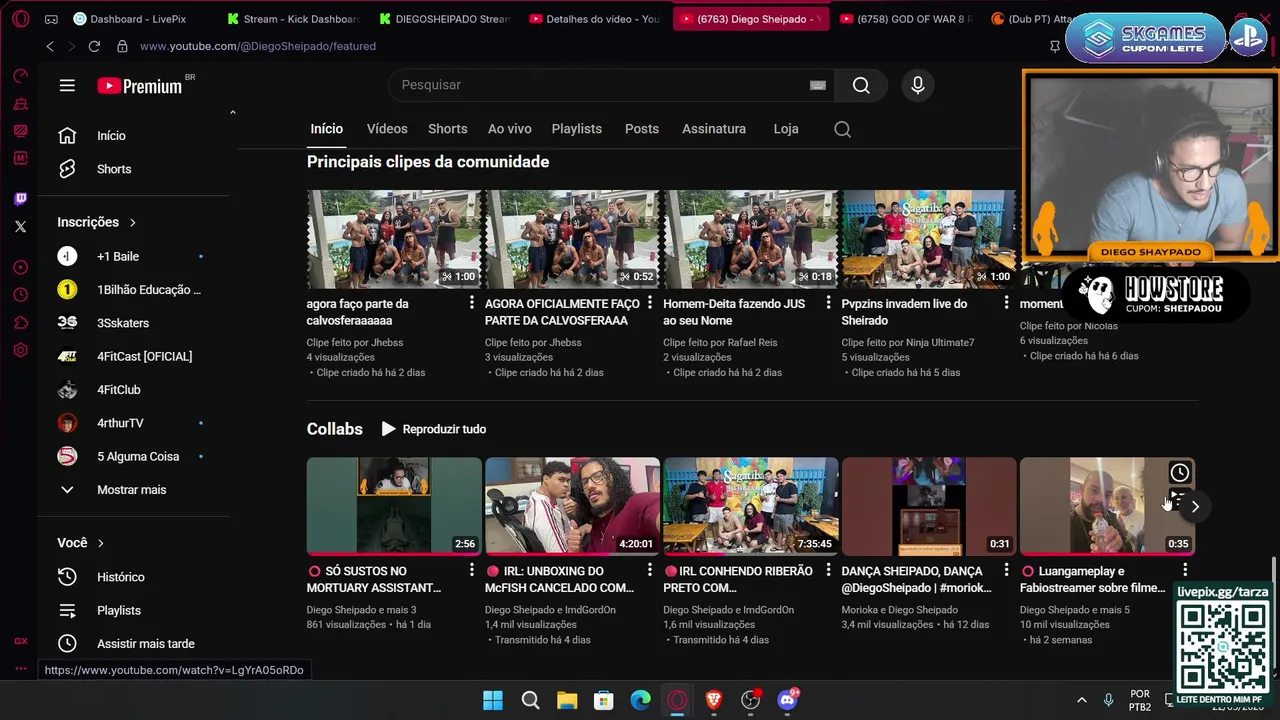Viewport: 1280px width, 720px height.
Task: Switch to Posts channel tab
Action: click(642, 129)
